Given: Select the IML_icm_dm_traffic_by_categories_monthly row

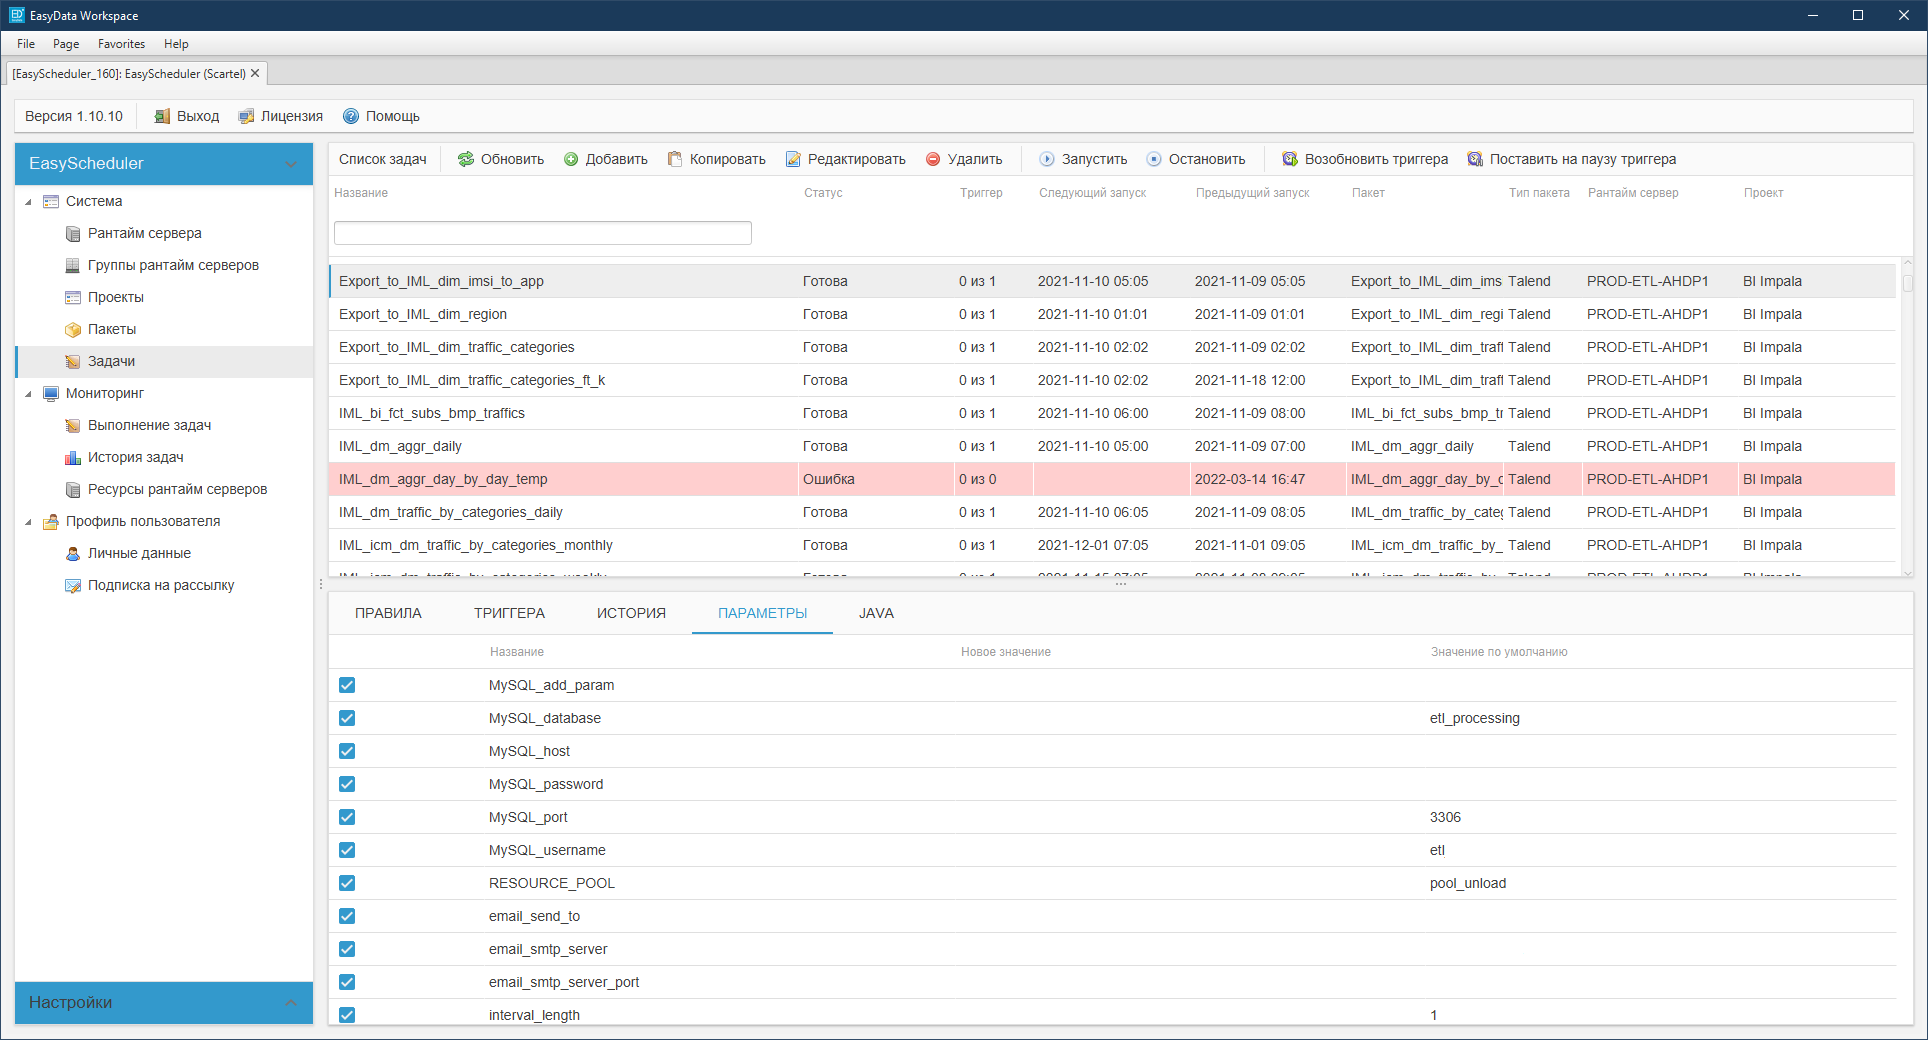Looking at the screenshot, I should 1112,545.
